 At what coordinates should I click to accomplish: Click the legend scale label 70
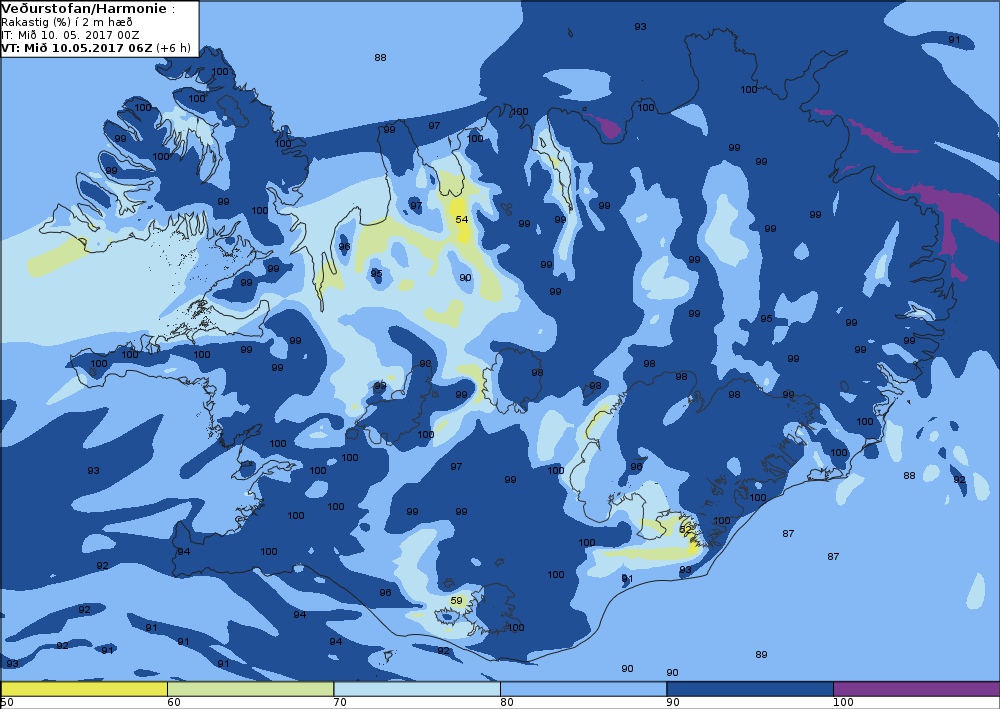(340, 703)
